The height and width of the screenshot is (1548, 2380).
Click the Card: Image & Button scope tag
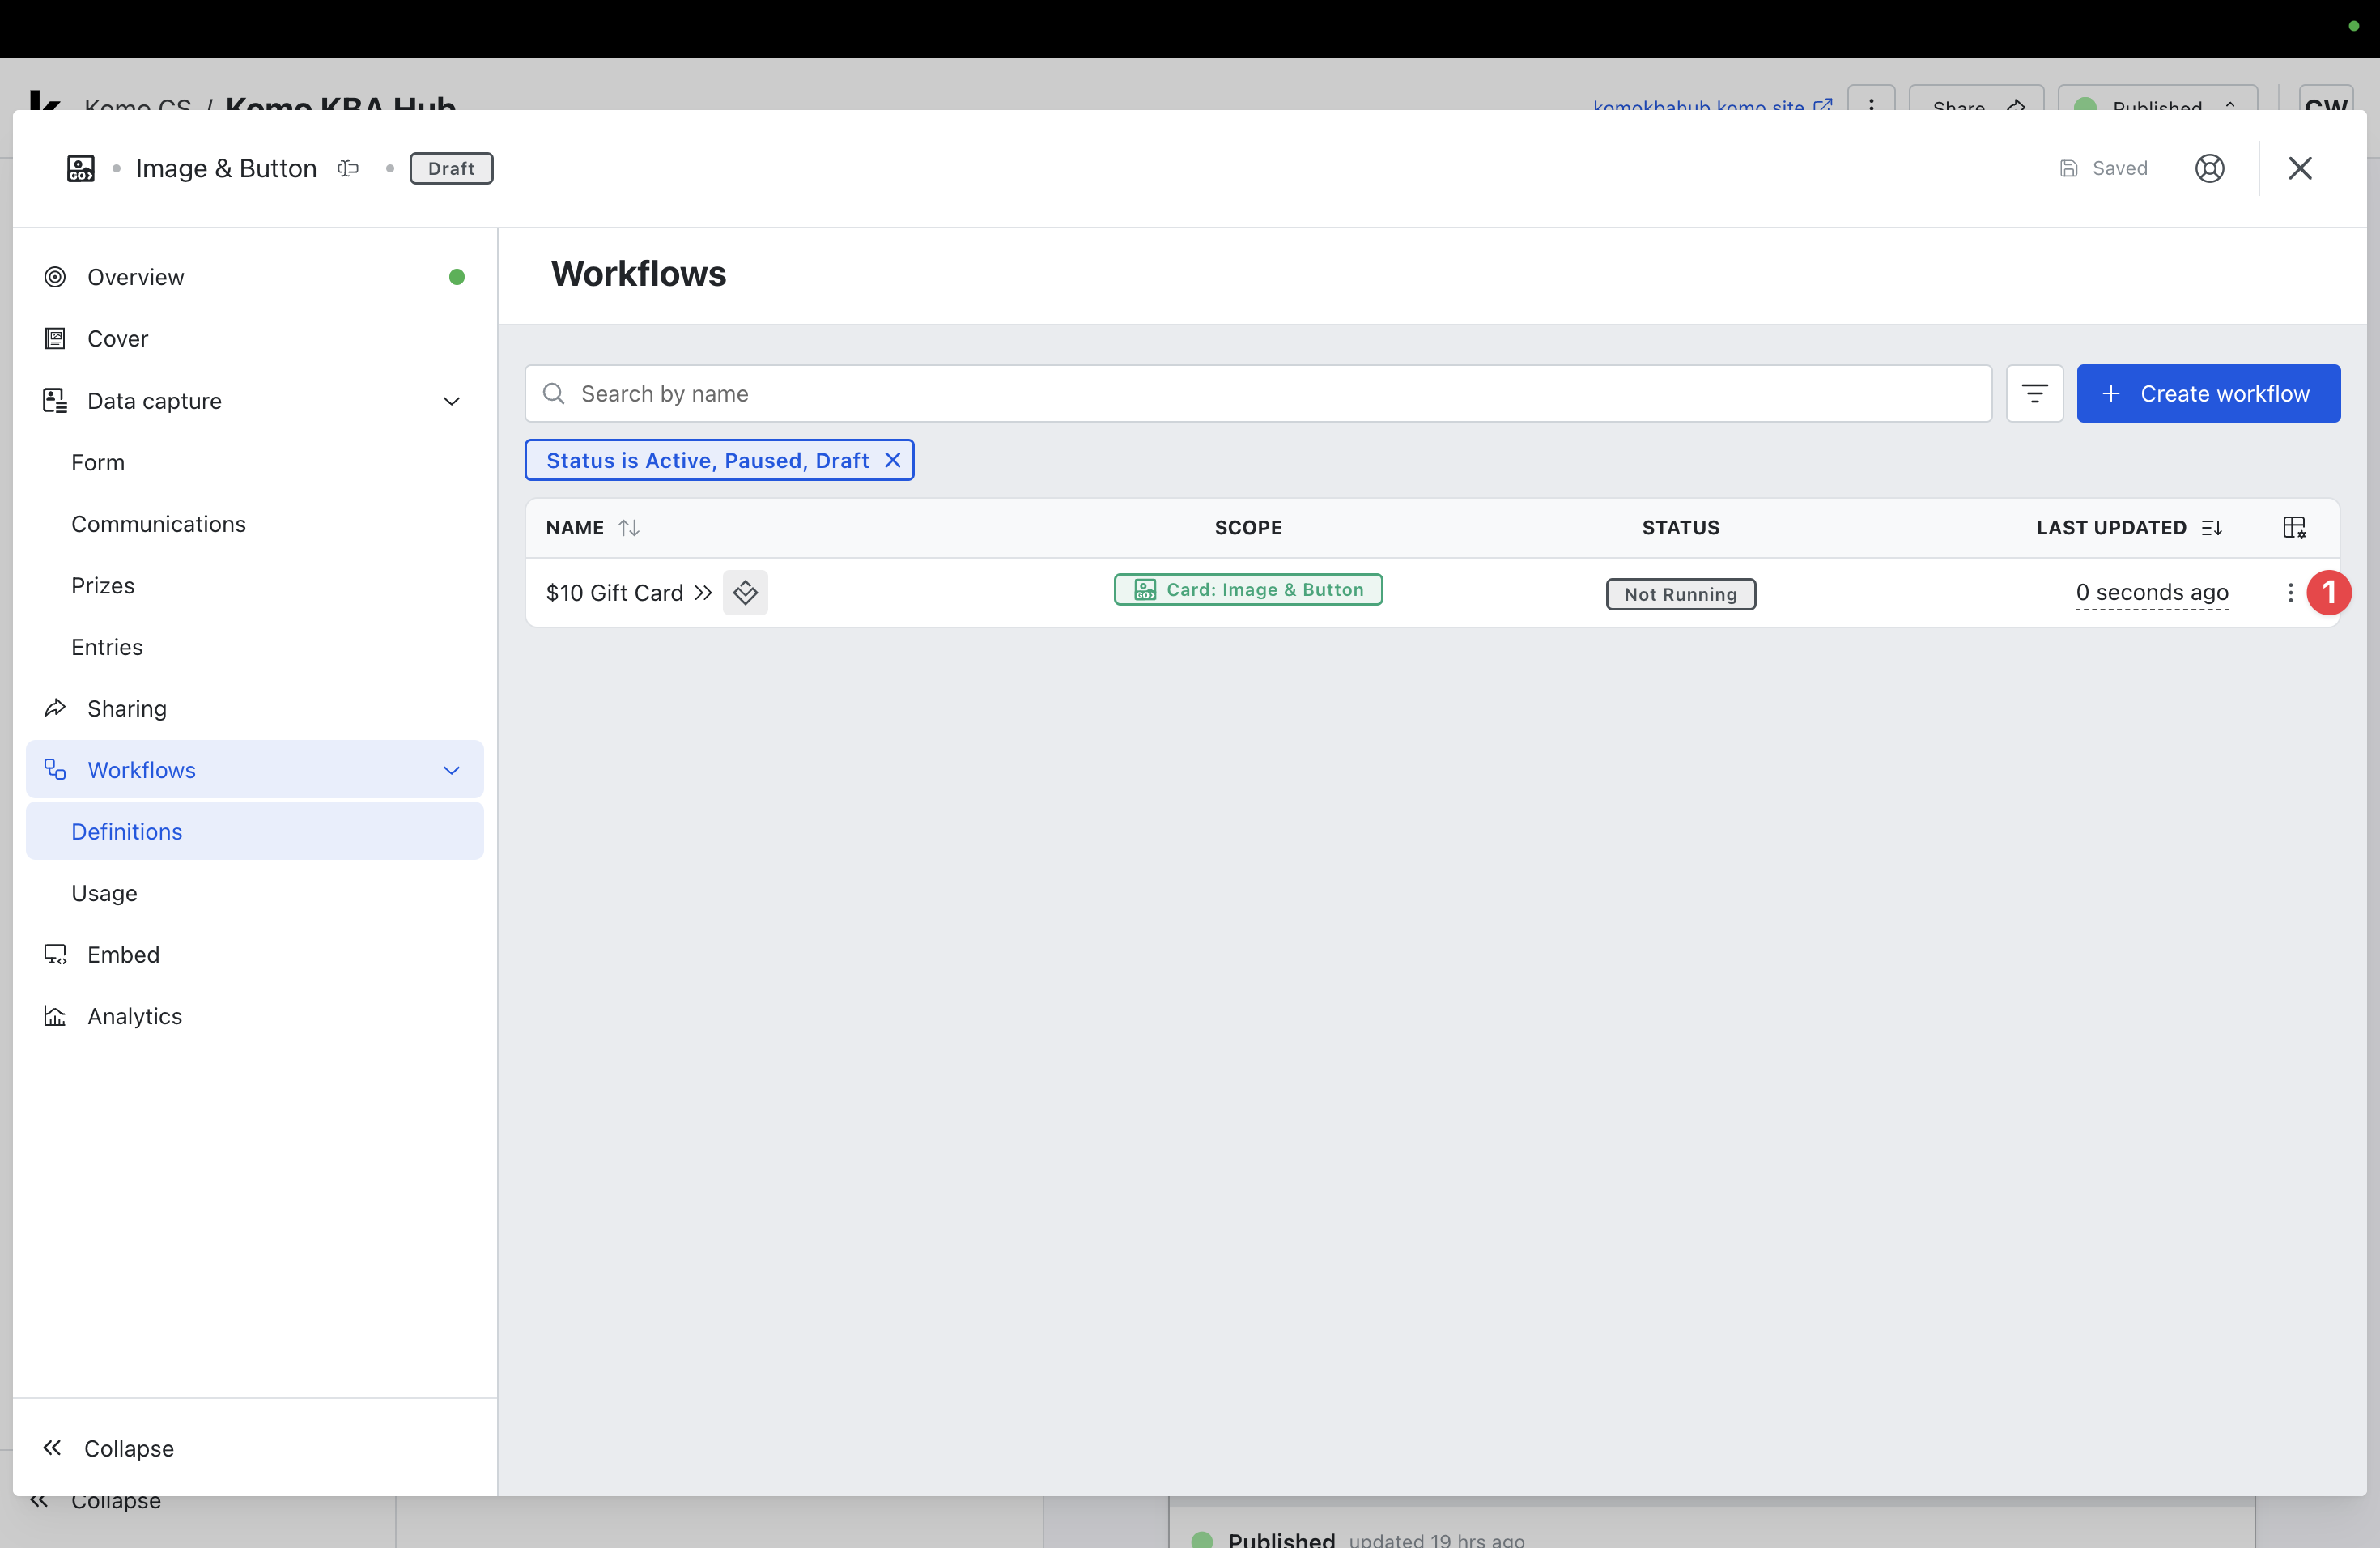coord(1247,589)
